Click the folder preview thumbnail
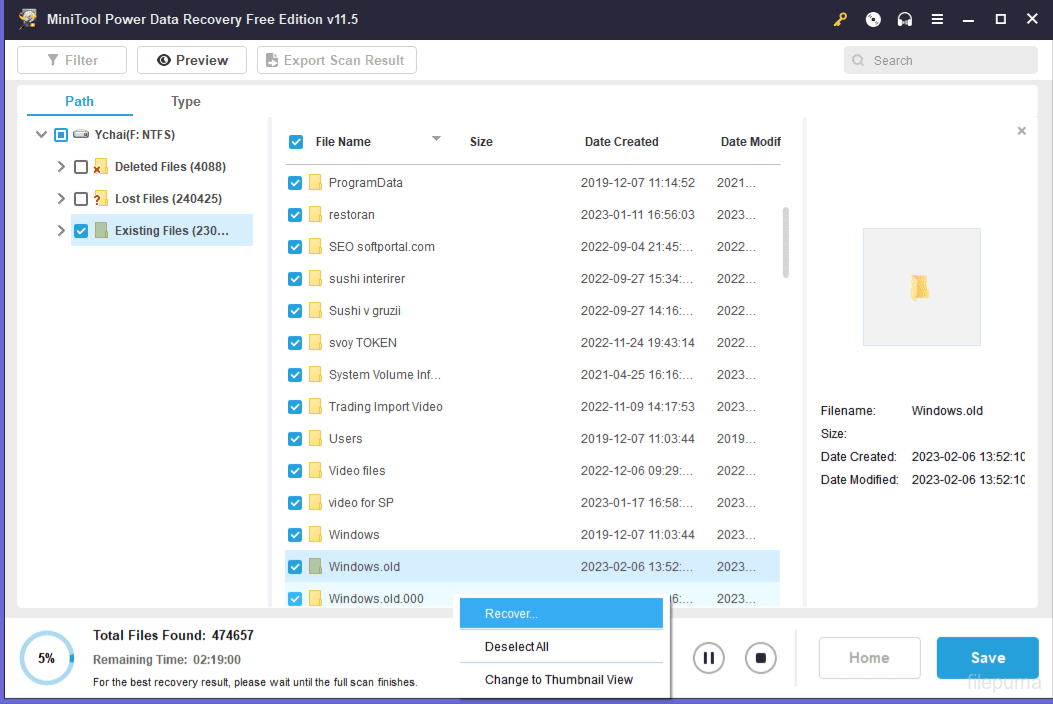This screenshot has width=1053, height=704. tap(921, 287)
